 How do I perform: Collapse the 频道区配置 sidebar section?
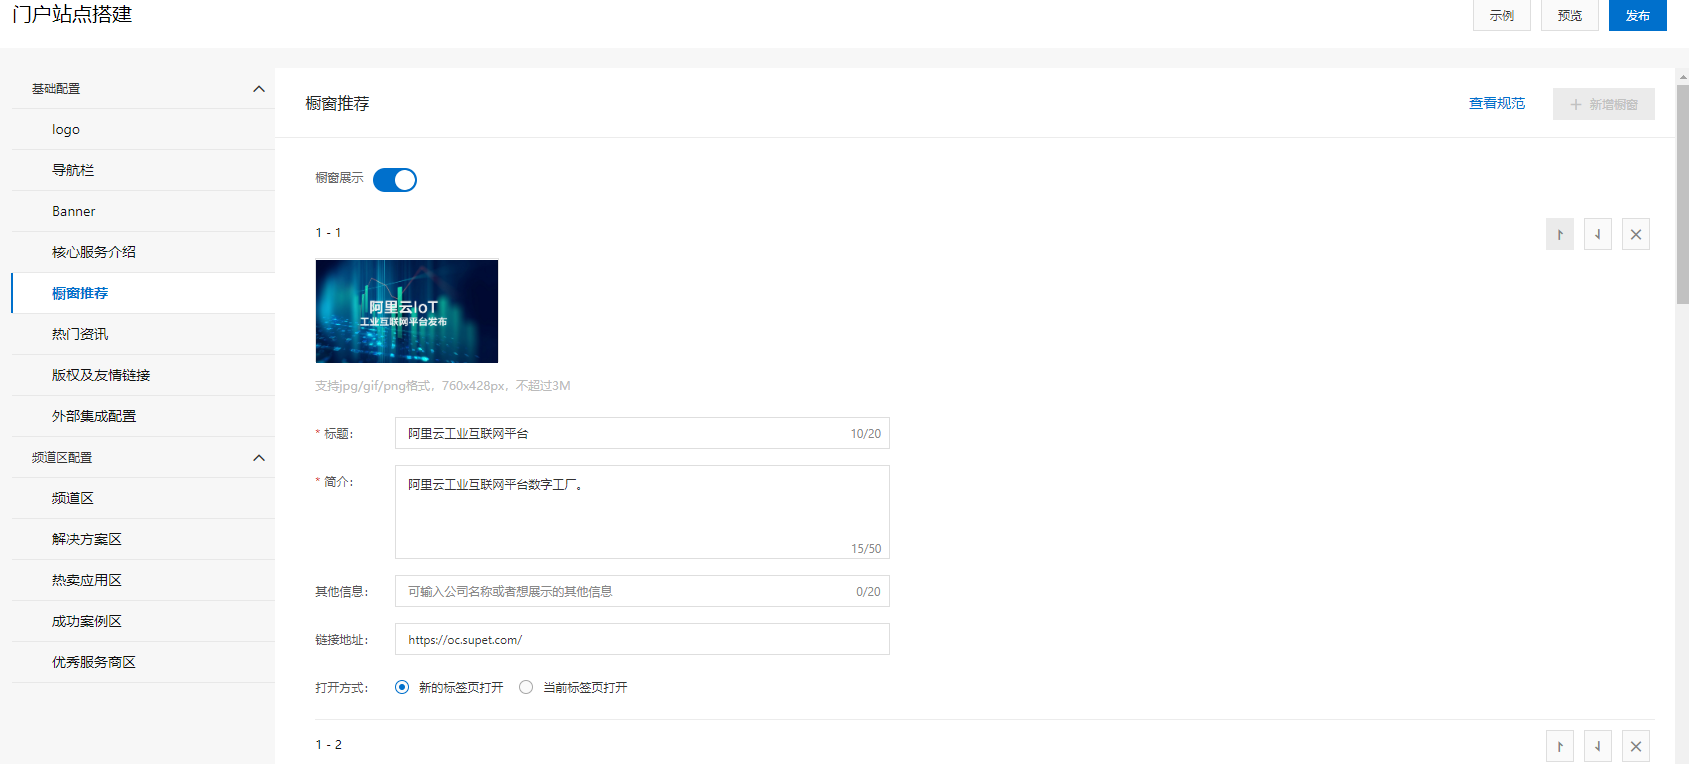259,458
